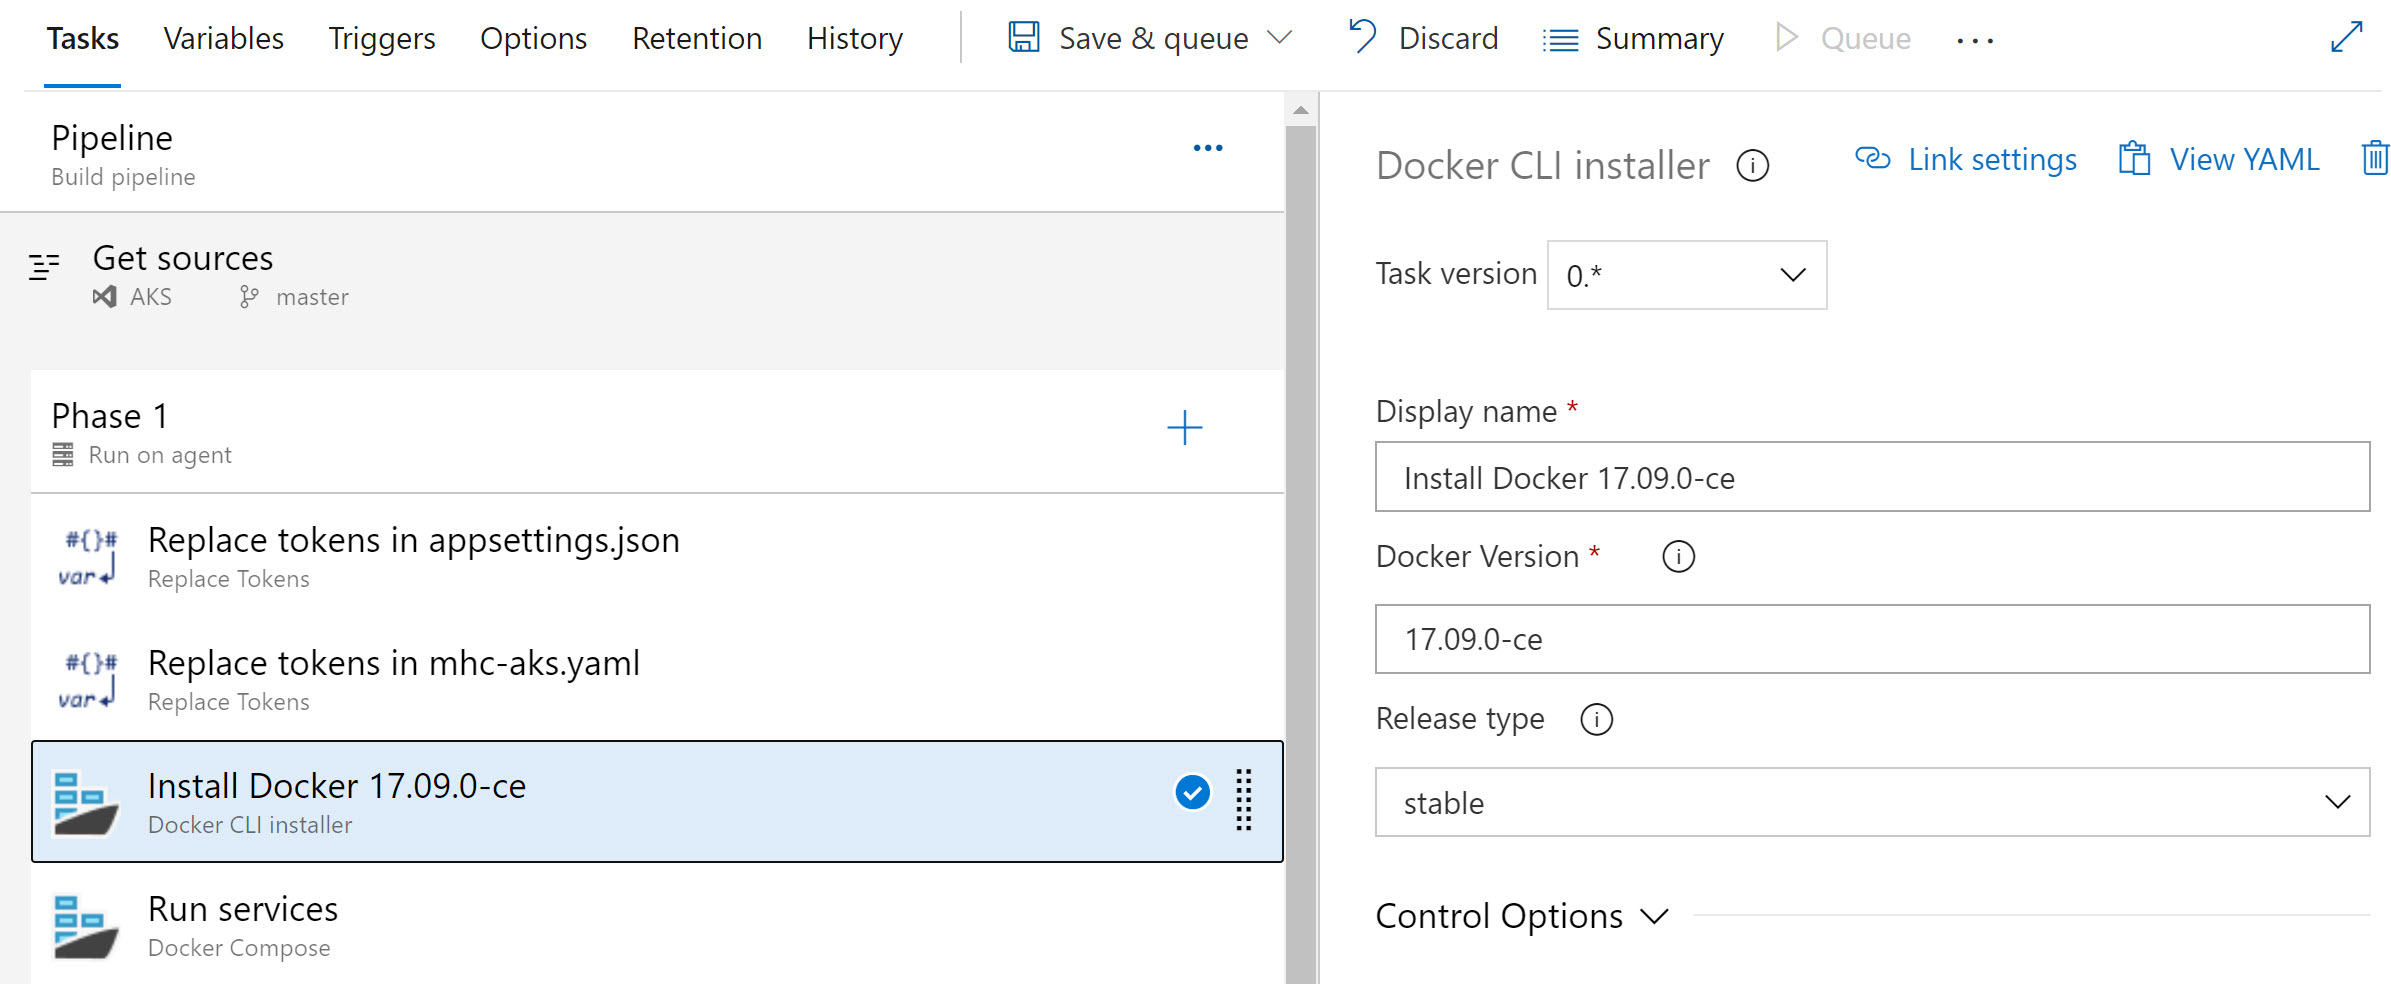Viewport: 2391px width, 984px height.
Task: Disable Install Docker task via blue checkmark
Action: tap(1191, 792)
